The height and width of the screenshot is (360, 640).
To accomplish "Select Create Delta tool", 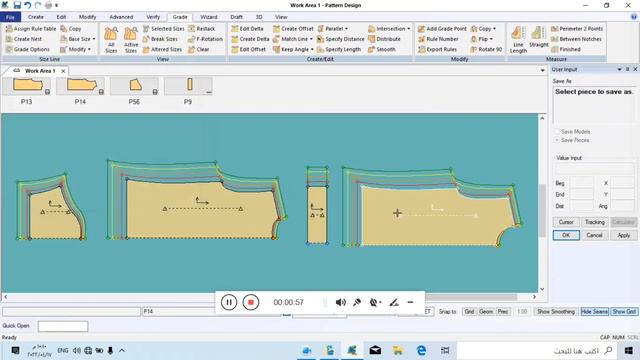I will [250, 39].
